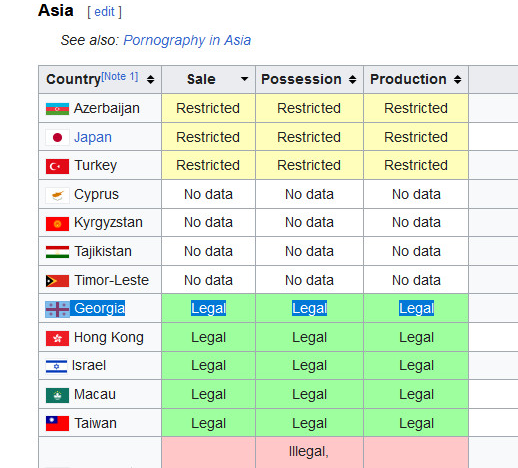Open the Note 1 superscript reference
This screenshot has width=518, height=468.
120,76
